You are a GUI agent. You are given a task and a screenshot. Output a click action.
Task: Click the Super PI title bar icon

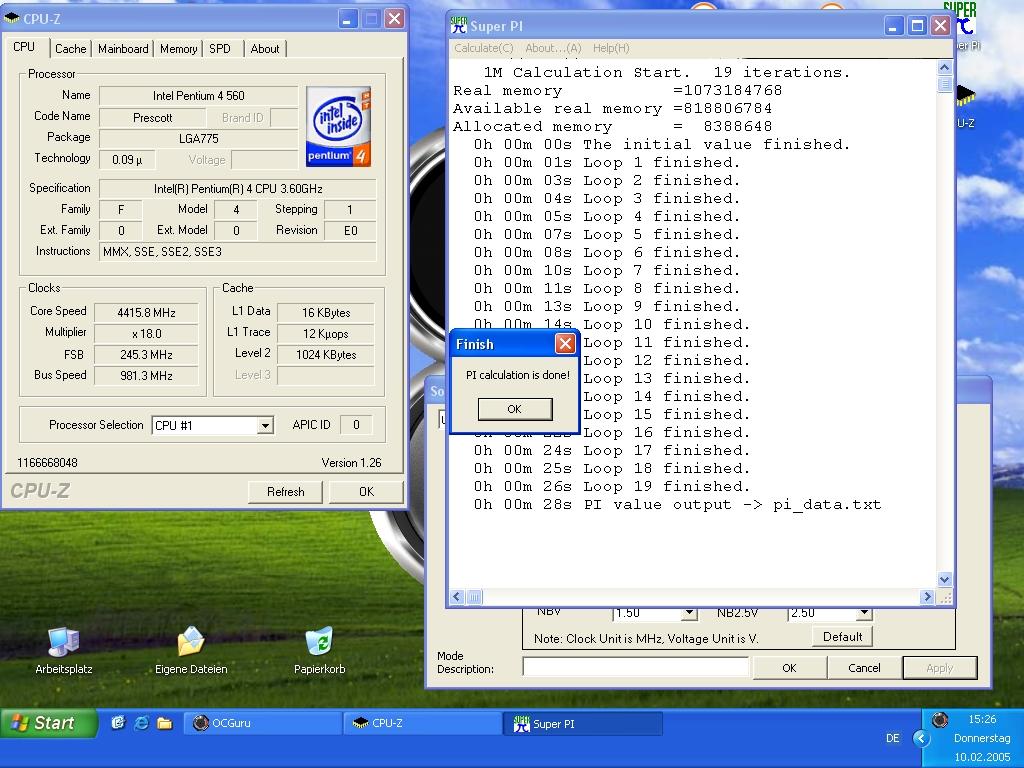click(459, 25)
